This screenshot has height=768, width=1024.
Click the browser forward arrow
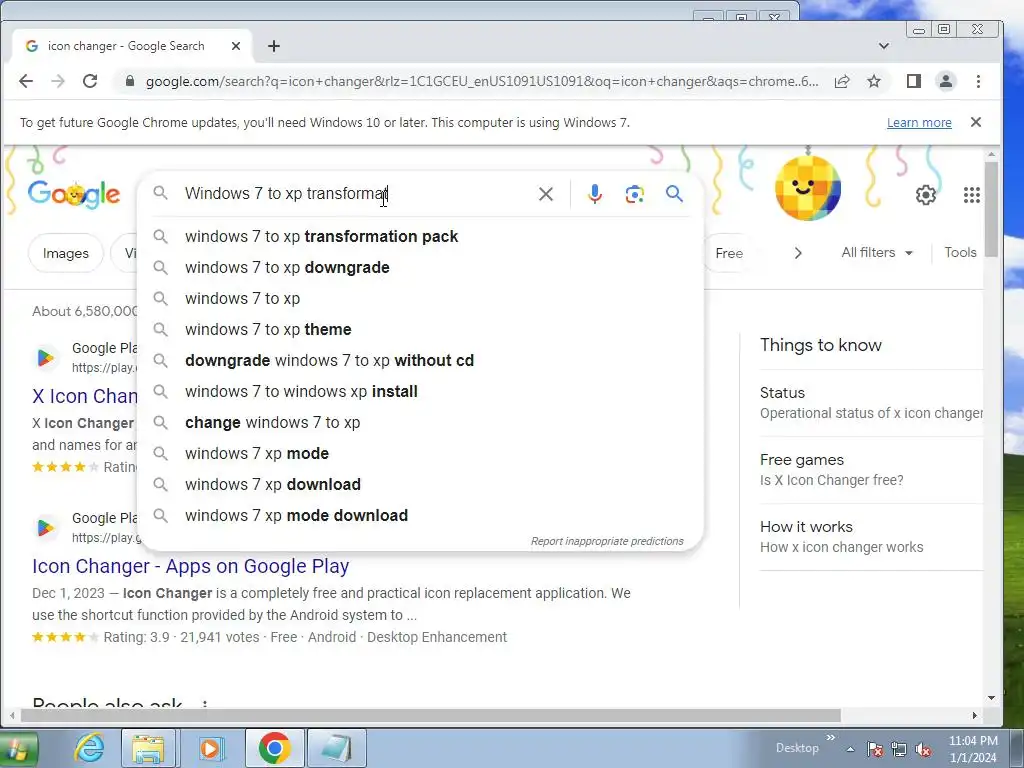58,81
